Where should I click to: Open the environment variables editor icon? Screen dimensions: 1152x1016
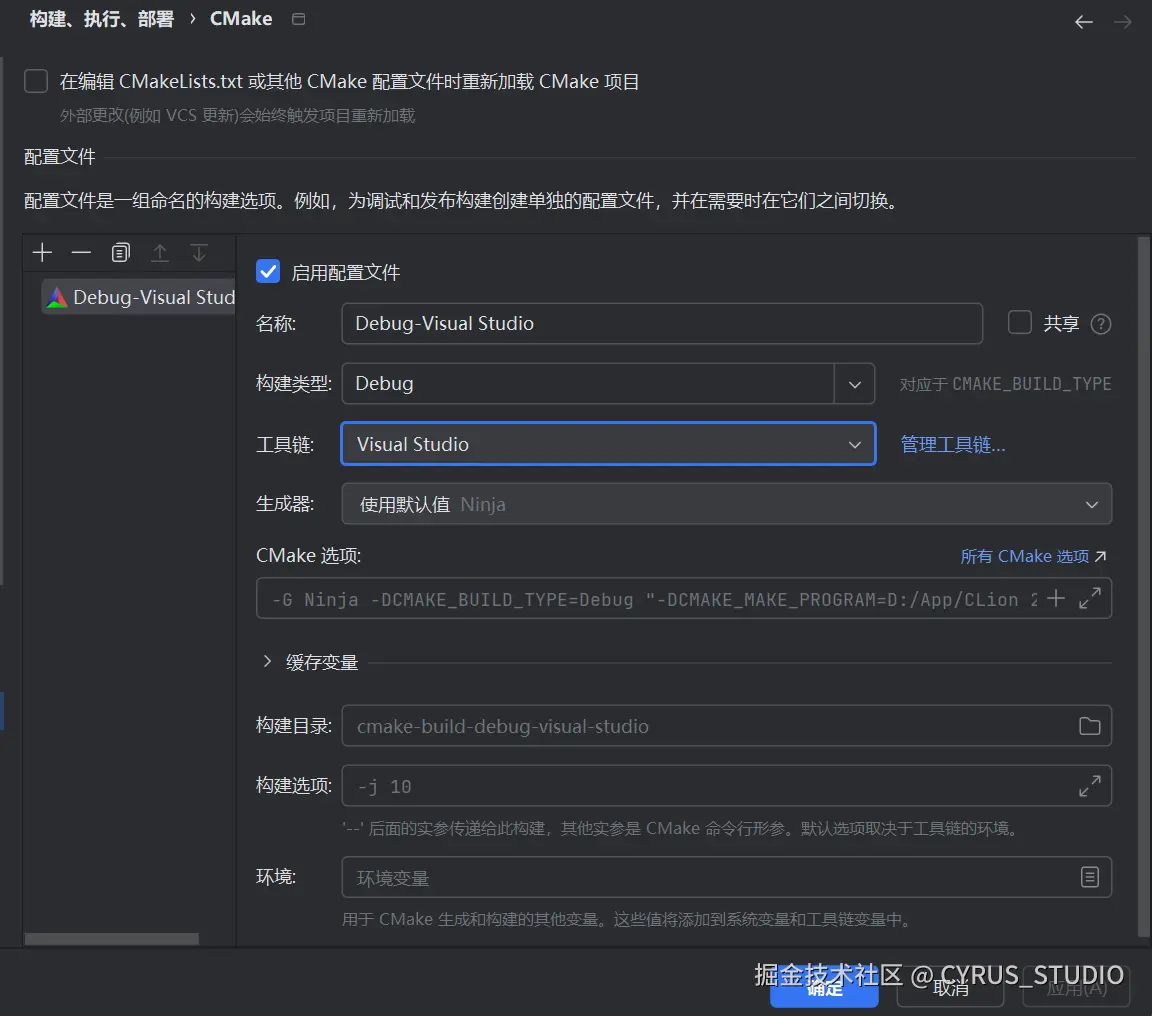(1090, 877)
